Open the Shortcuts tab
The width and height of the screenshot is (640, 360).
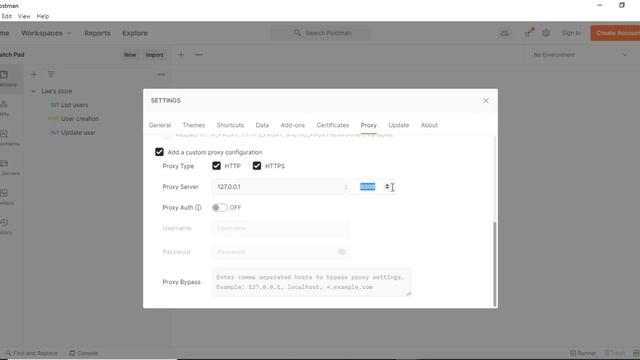pyautogui.click(x=230, y=125)
